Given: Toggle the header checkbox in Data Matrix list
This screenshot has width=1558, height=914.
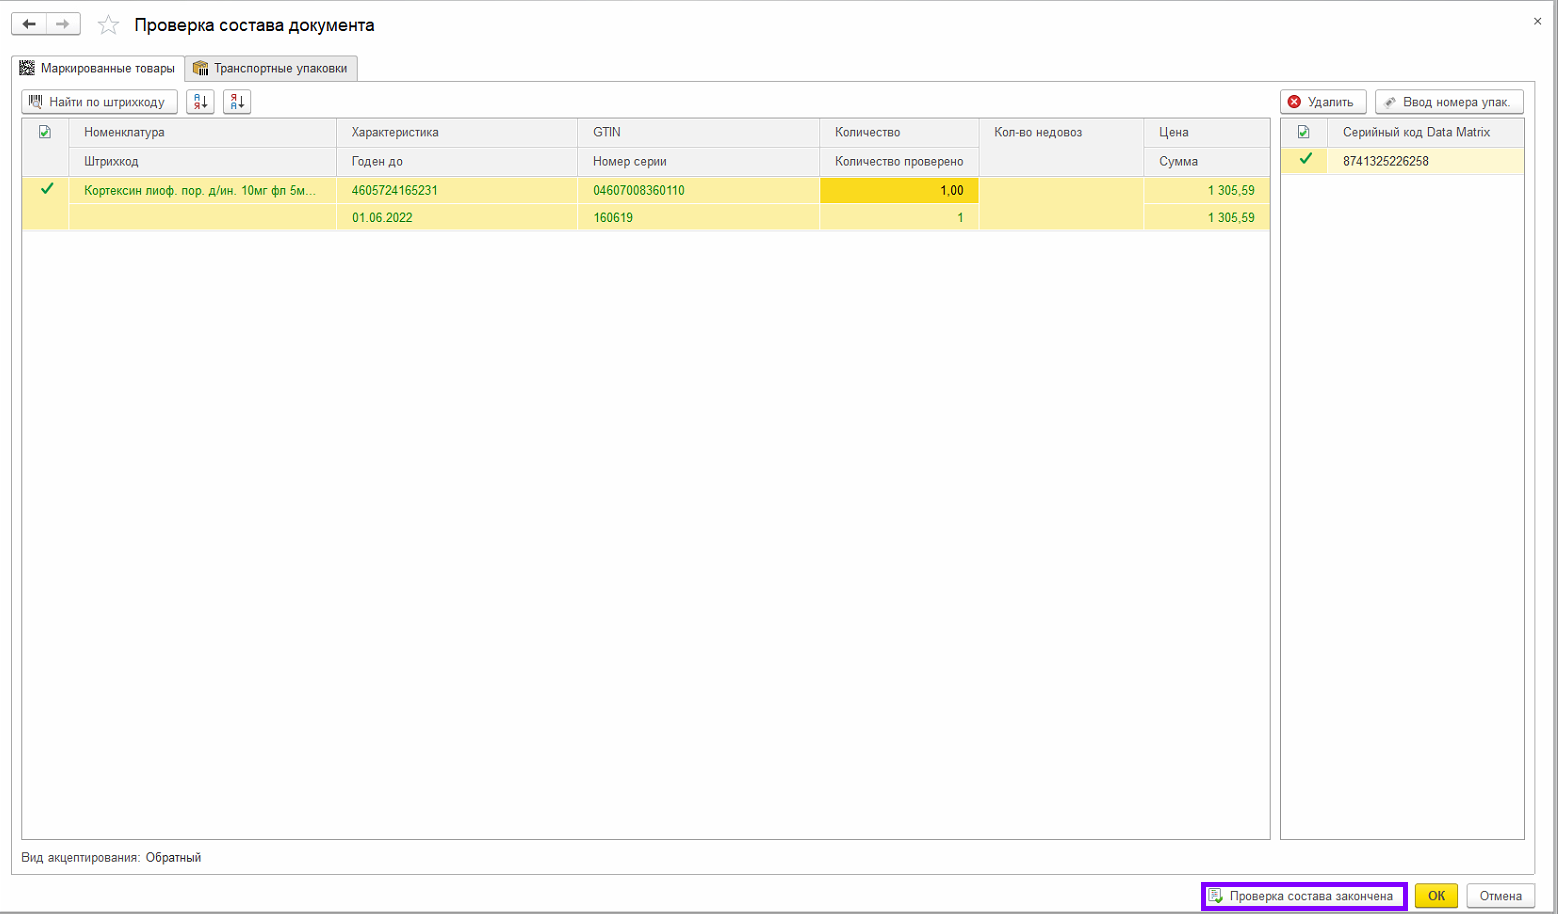Looking at the screenshot, I should point(1303,132).
